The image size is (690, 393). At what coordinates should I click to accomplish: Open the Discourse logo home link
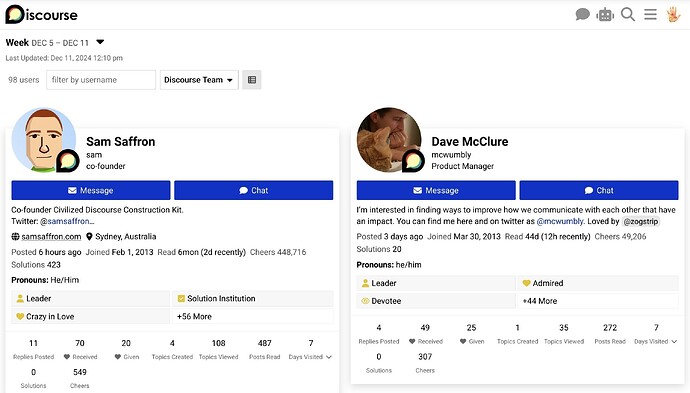coord(41,15)
